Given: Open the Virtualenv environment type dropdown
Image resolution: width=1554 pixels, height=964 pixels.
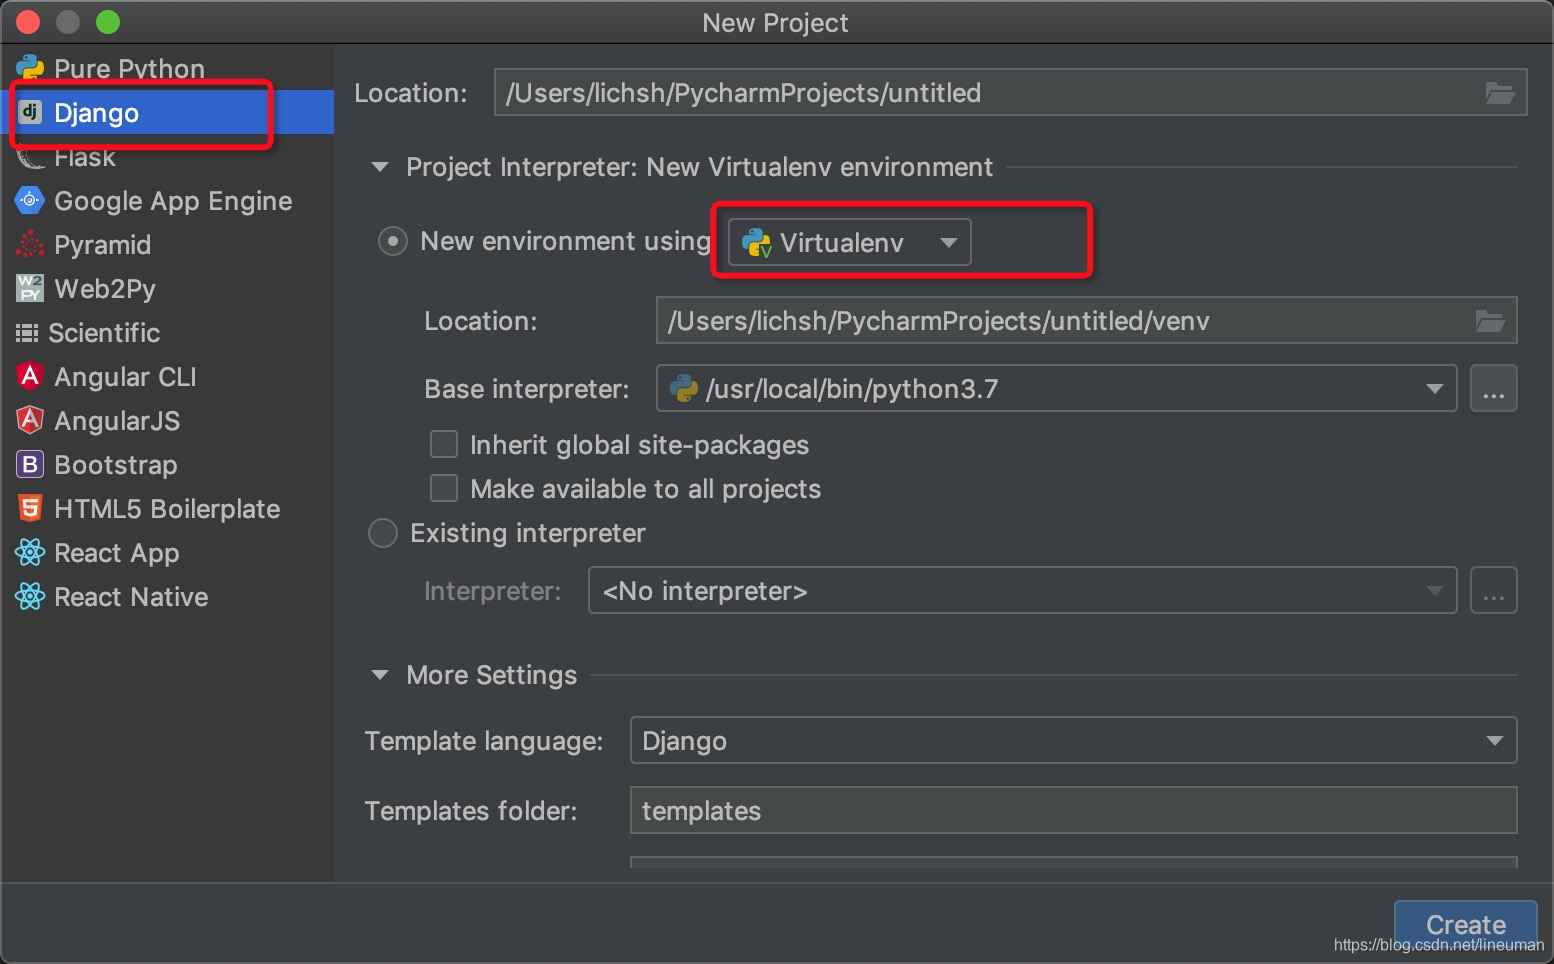Looking at the screenshot, I should point(850,242).
